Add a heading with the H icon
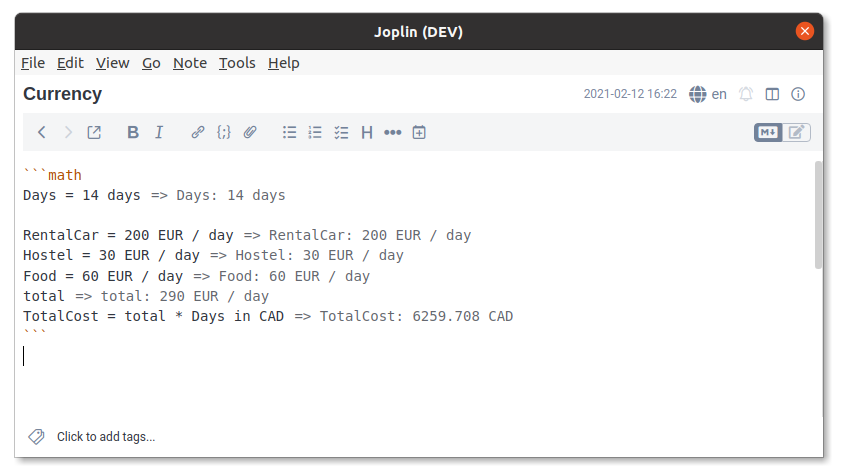The width and height of the screenshot is (842, 476). [367, 132]
